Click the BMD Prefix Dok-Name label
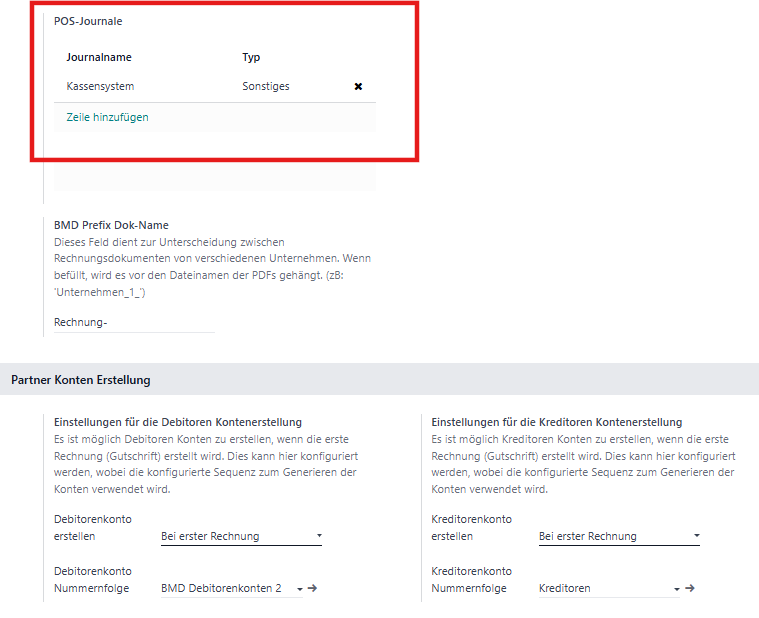The width and height of the screenshot is (759, 618). pos(111,225)
